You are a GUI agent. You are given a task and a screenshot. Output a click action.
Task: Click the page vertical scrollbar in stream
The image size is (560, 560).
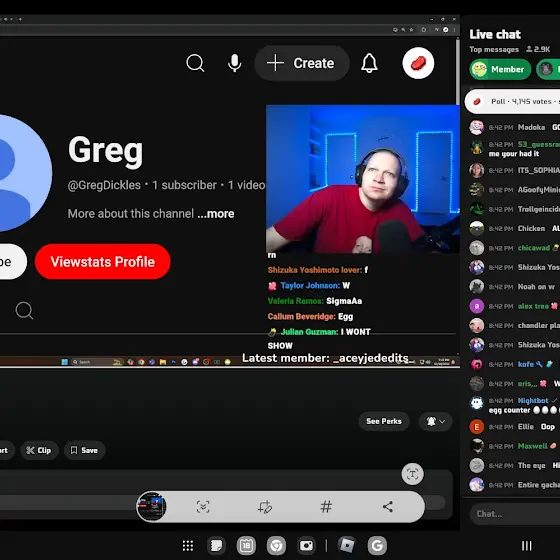tap(458, 71)
